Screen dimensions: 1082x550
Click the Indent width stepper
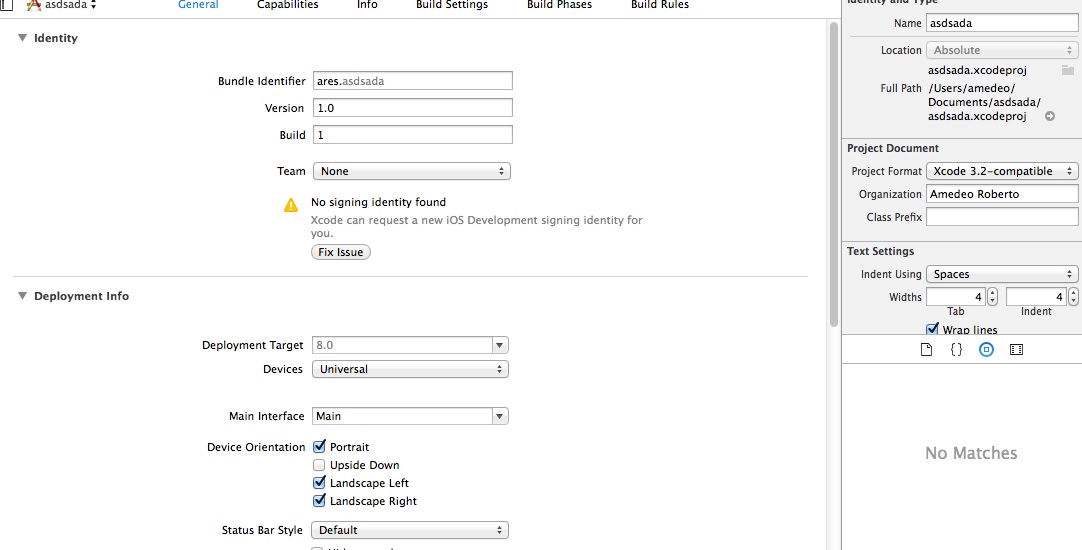pyautogui.click(x=1073, y=297)
